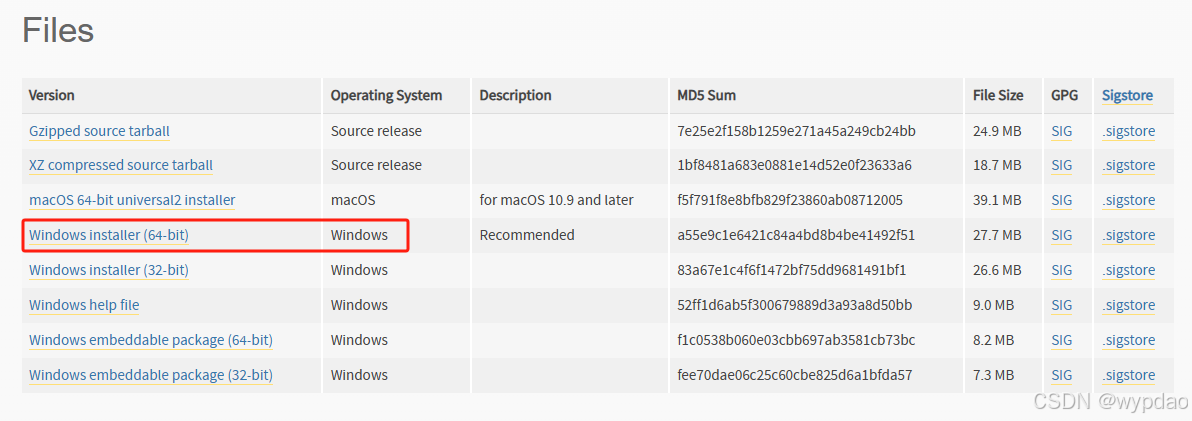Select MD5 sum of Windows installer (64-bit)

coord(796,235)
